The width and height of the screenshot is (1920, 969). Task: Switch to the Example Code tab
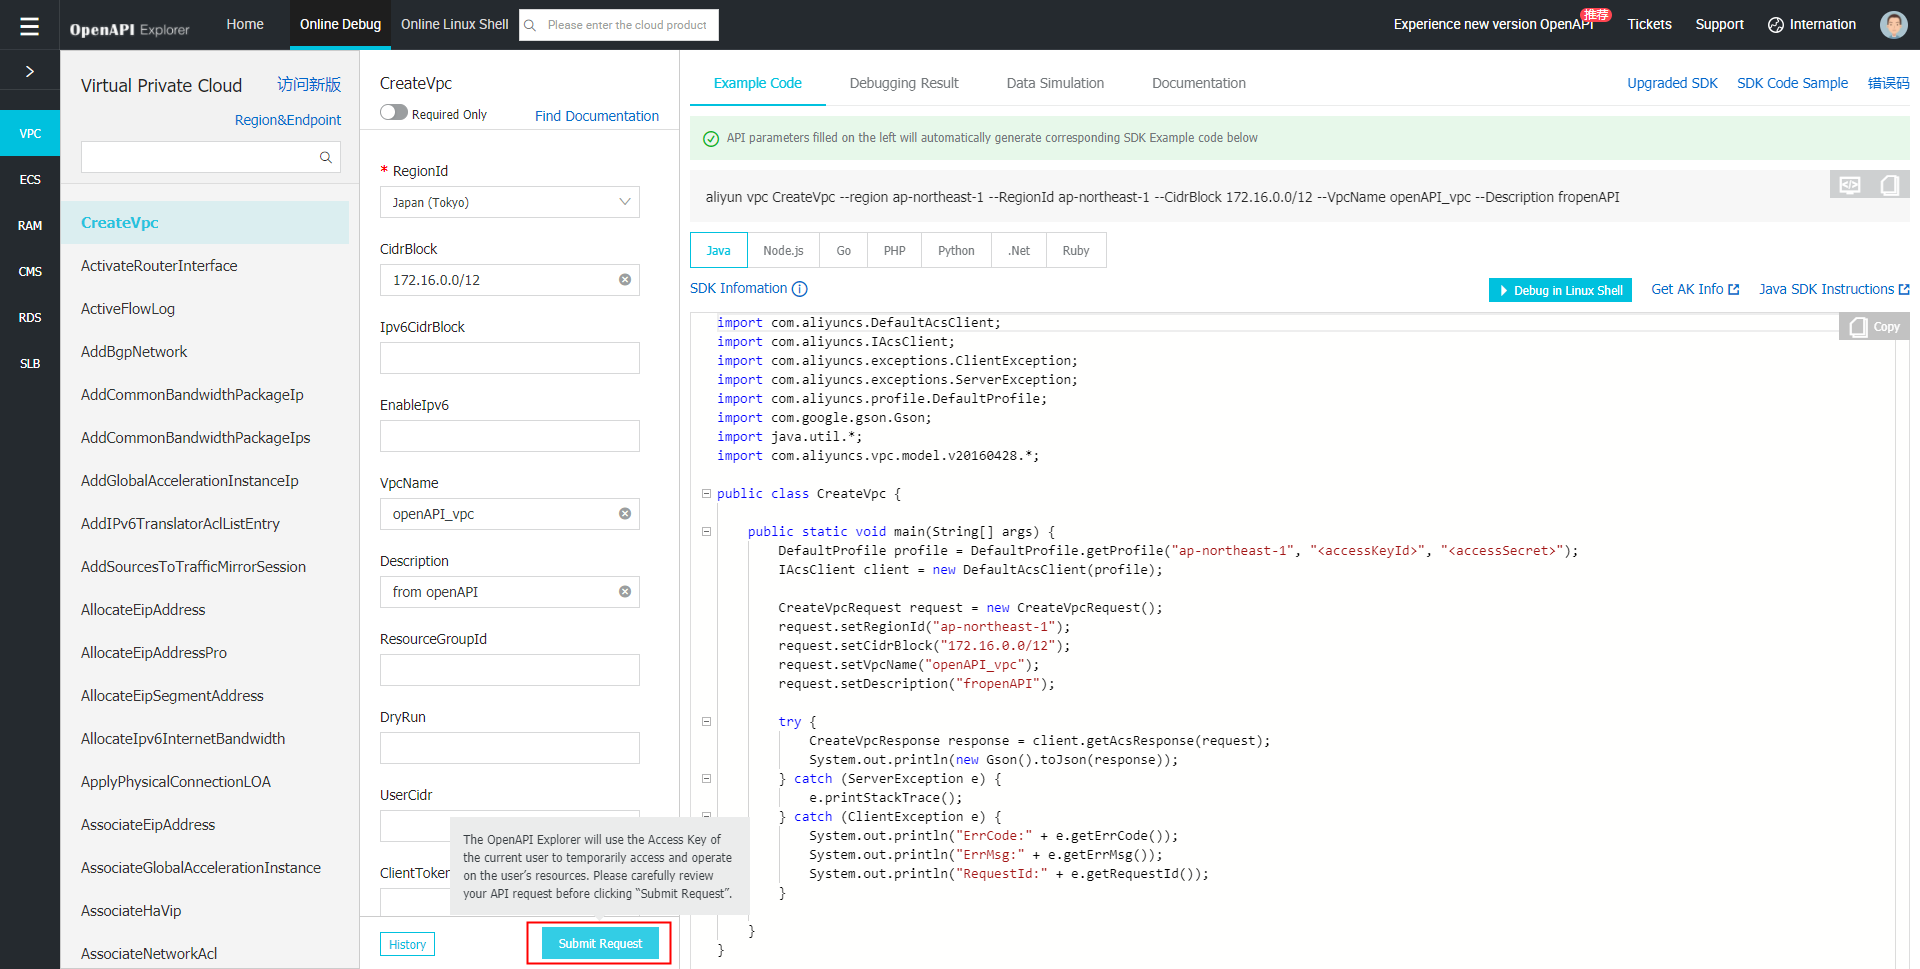758,83
